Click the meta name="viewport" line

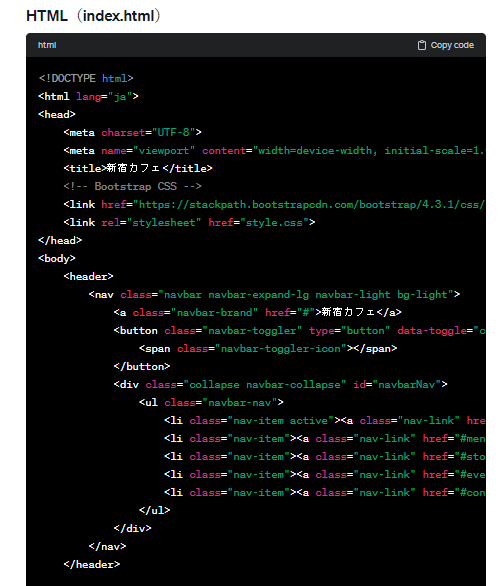coord(274,151)
